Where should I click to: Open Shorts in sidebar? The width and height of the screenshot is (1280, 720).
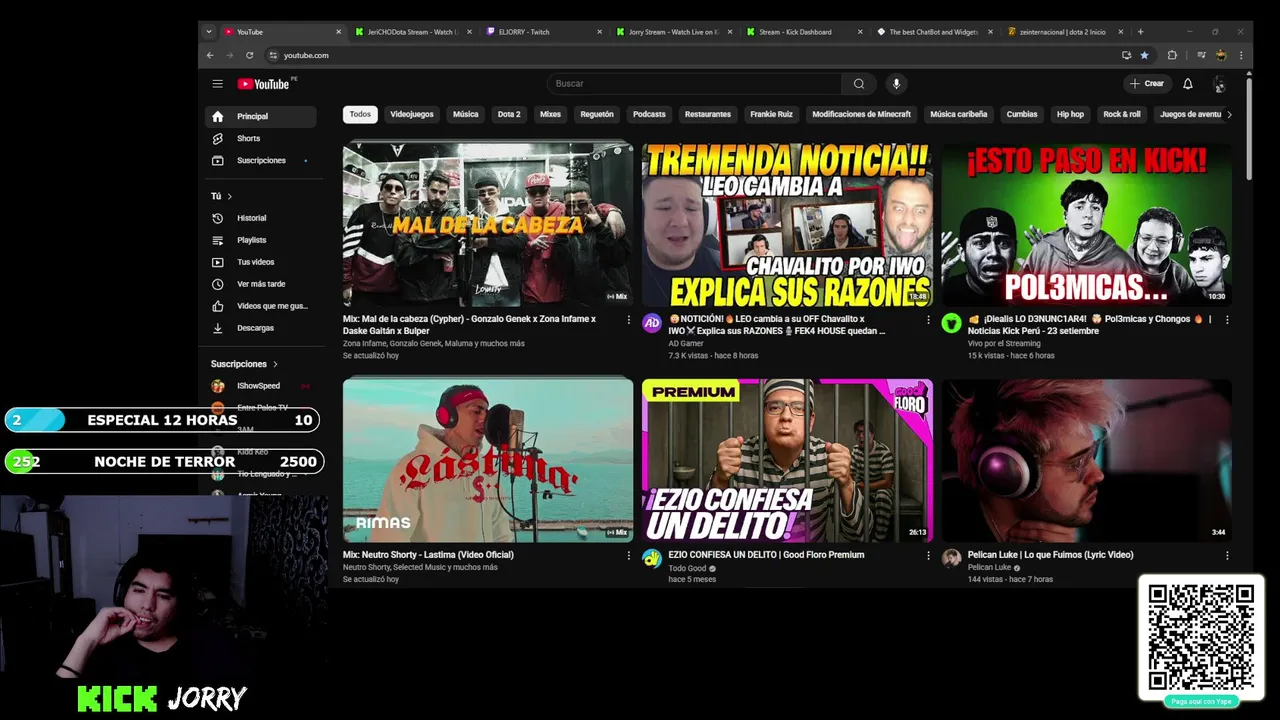click(261, 139)
